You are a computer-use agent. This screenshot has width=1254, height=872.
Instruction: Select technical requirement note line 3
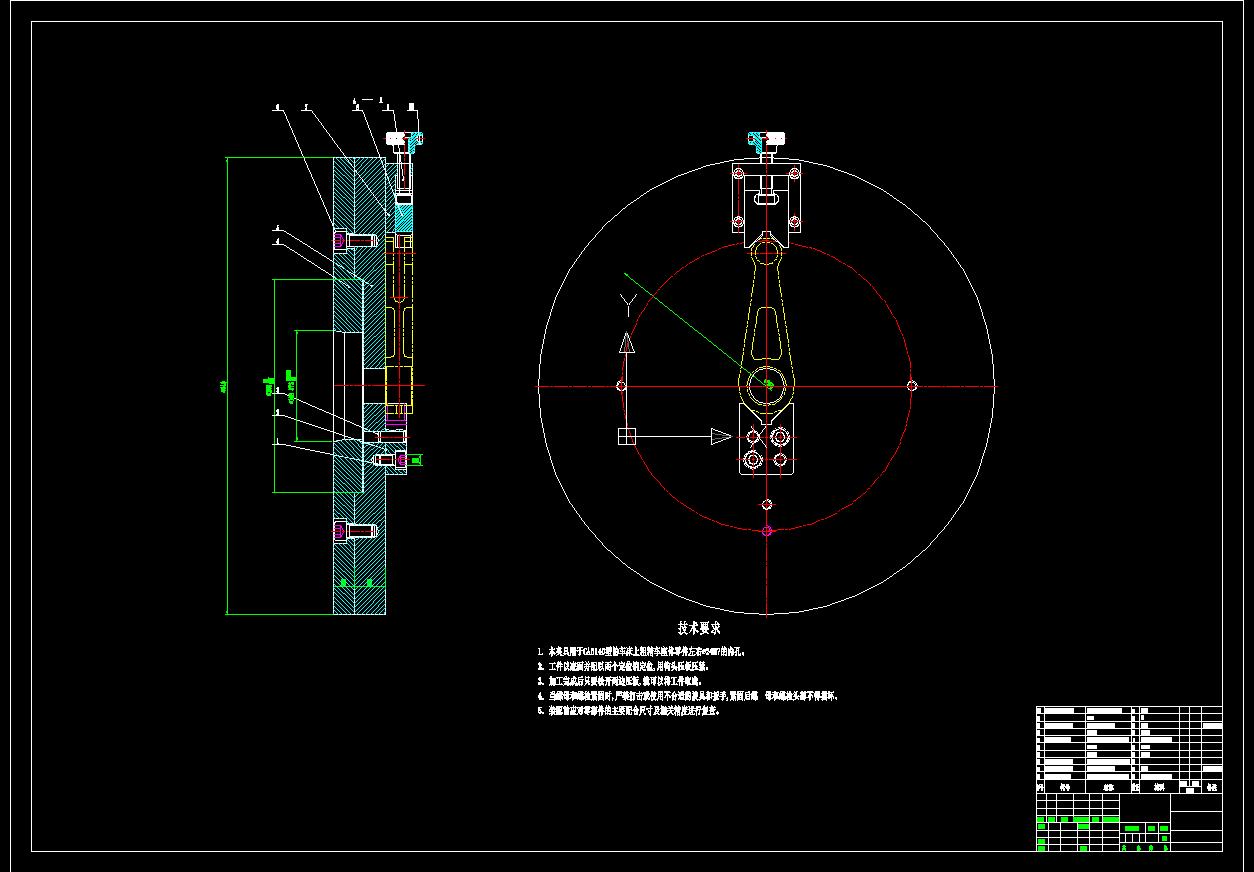click(x=619, y=681)
